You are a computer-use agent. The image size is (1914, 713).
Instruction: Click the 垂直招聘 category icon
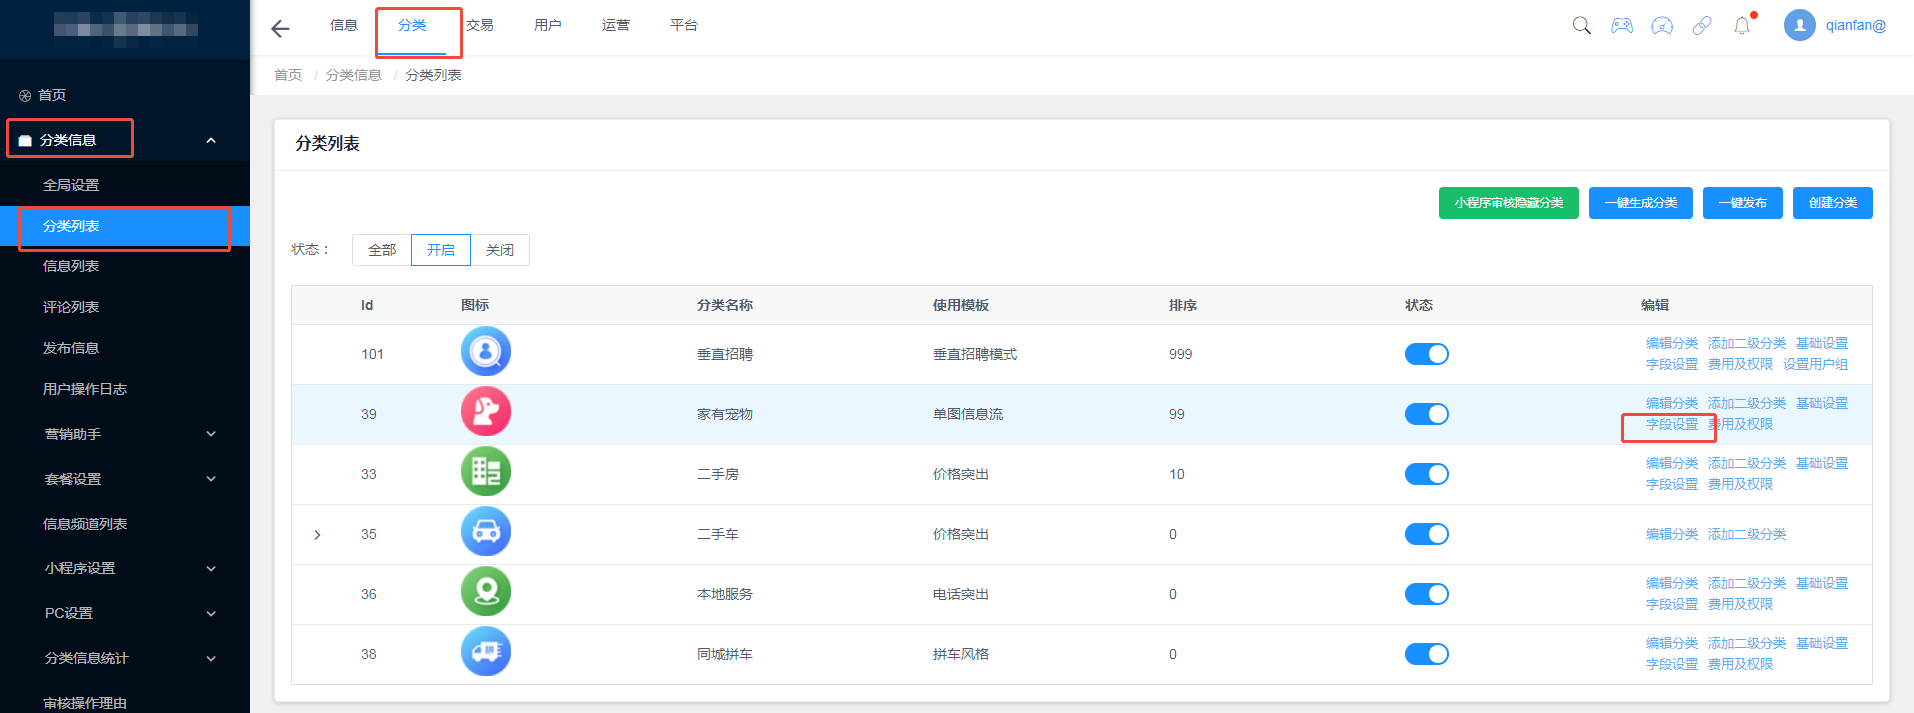coord(486,352)
